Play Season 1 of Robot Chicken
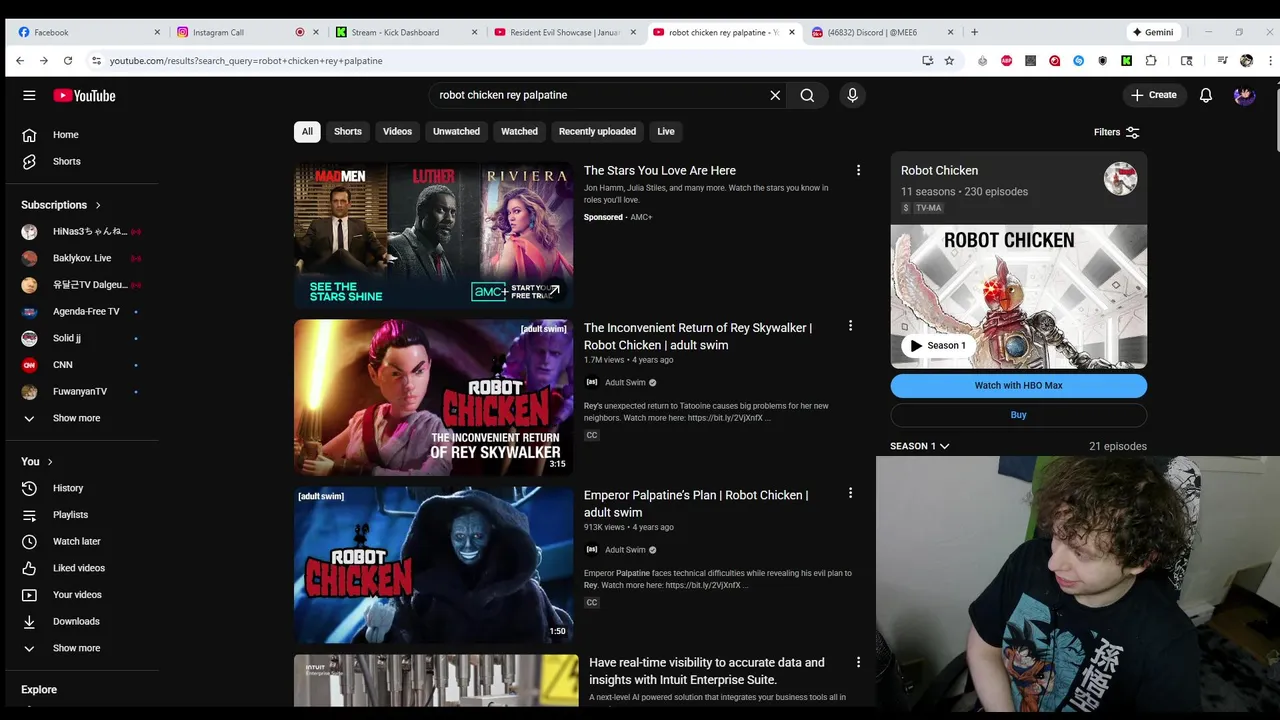 (x=937, y=346)
